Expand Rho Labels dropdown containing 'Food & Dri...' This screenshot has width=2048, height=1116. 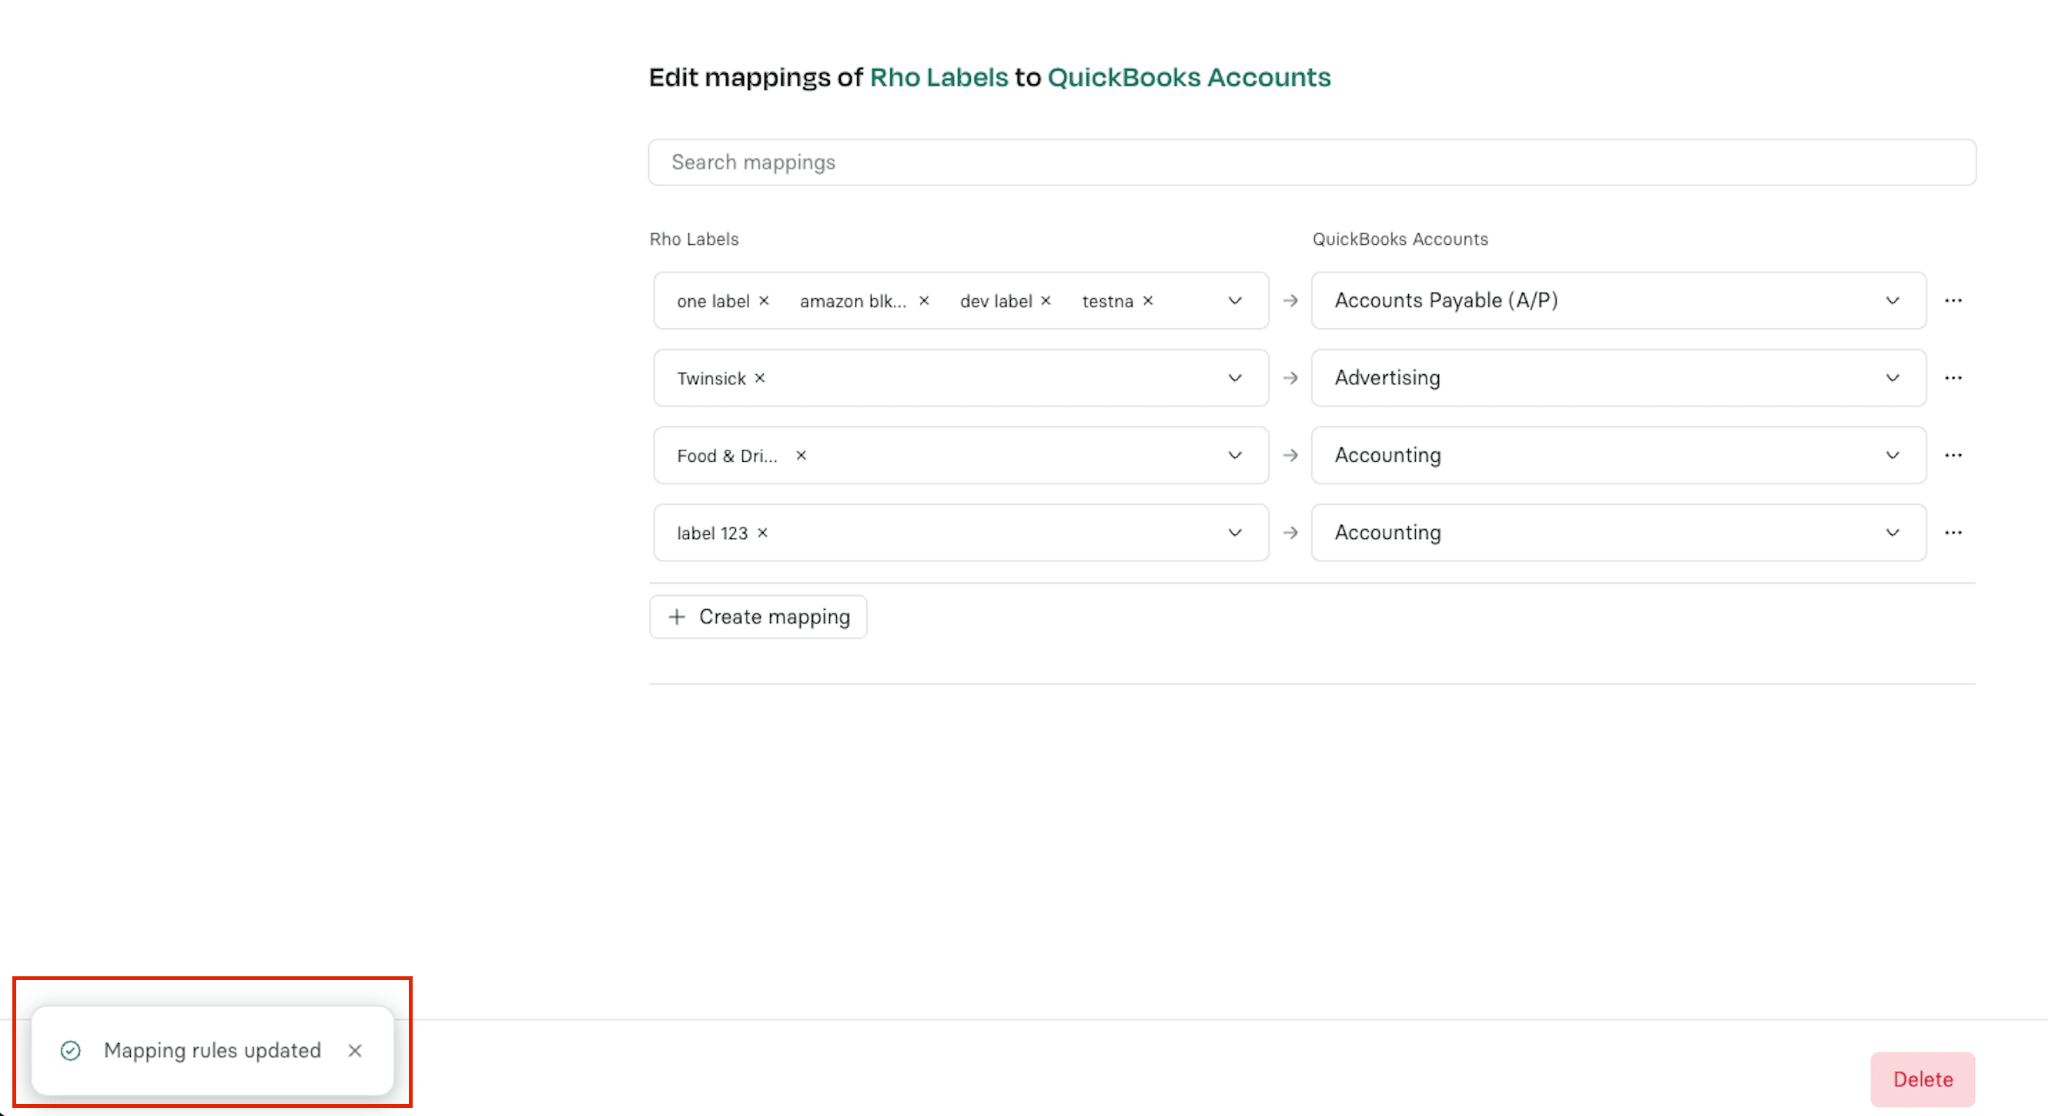(1235, 456)
